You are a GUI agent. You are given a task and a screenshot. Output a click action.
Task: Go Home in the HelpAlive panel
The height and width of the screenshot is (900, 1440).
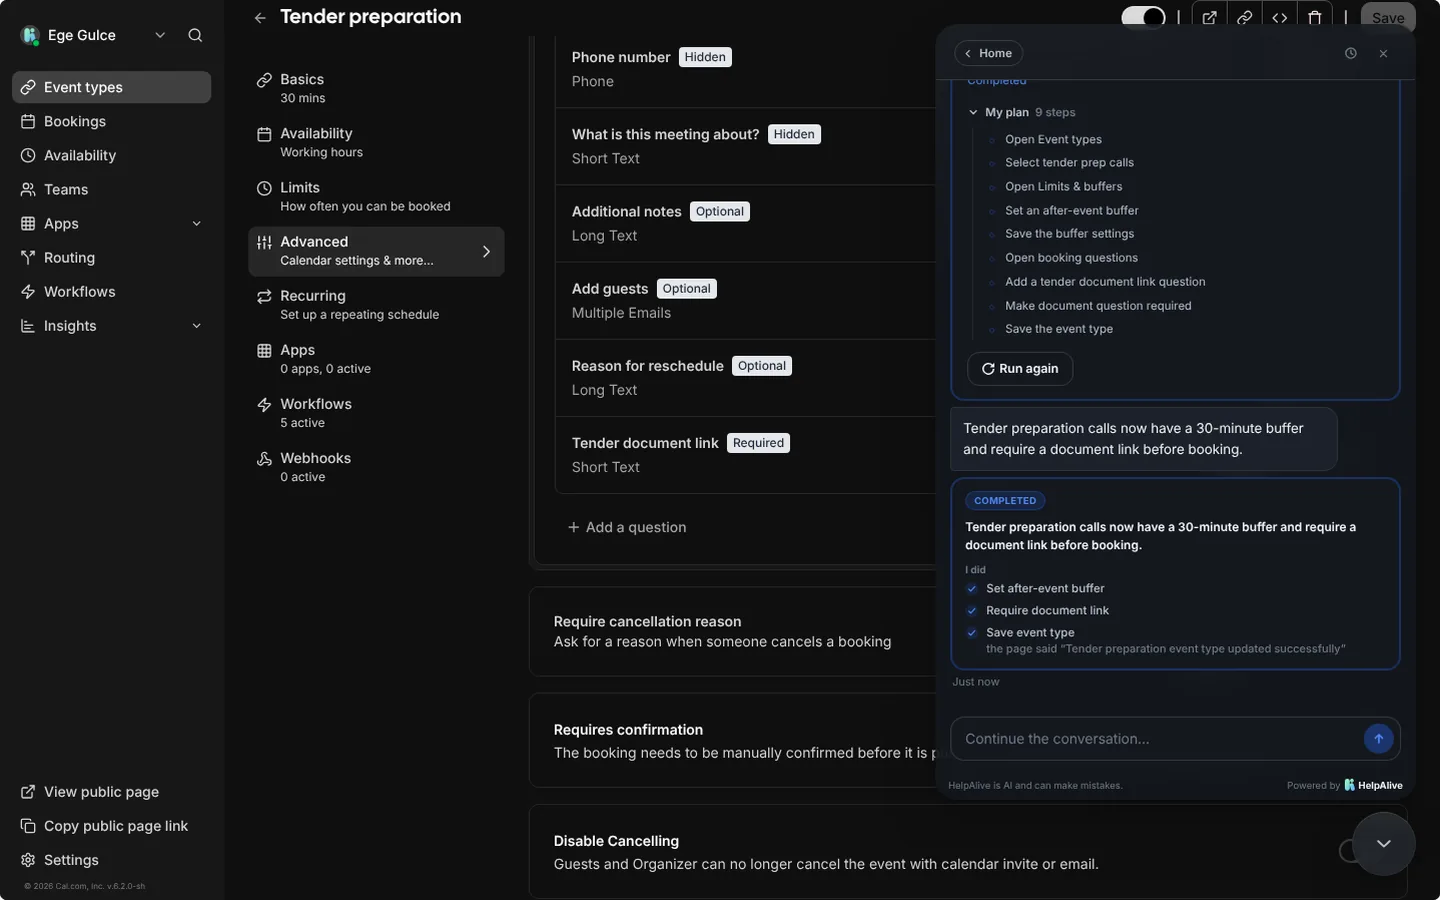[x=988, y=53]
